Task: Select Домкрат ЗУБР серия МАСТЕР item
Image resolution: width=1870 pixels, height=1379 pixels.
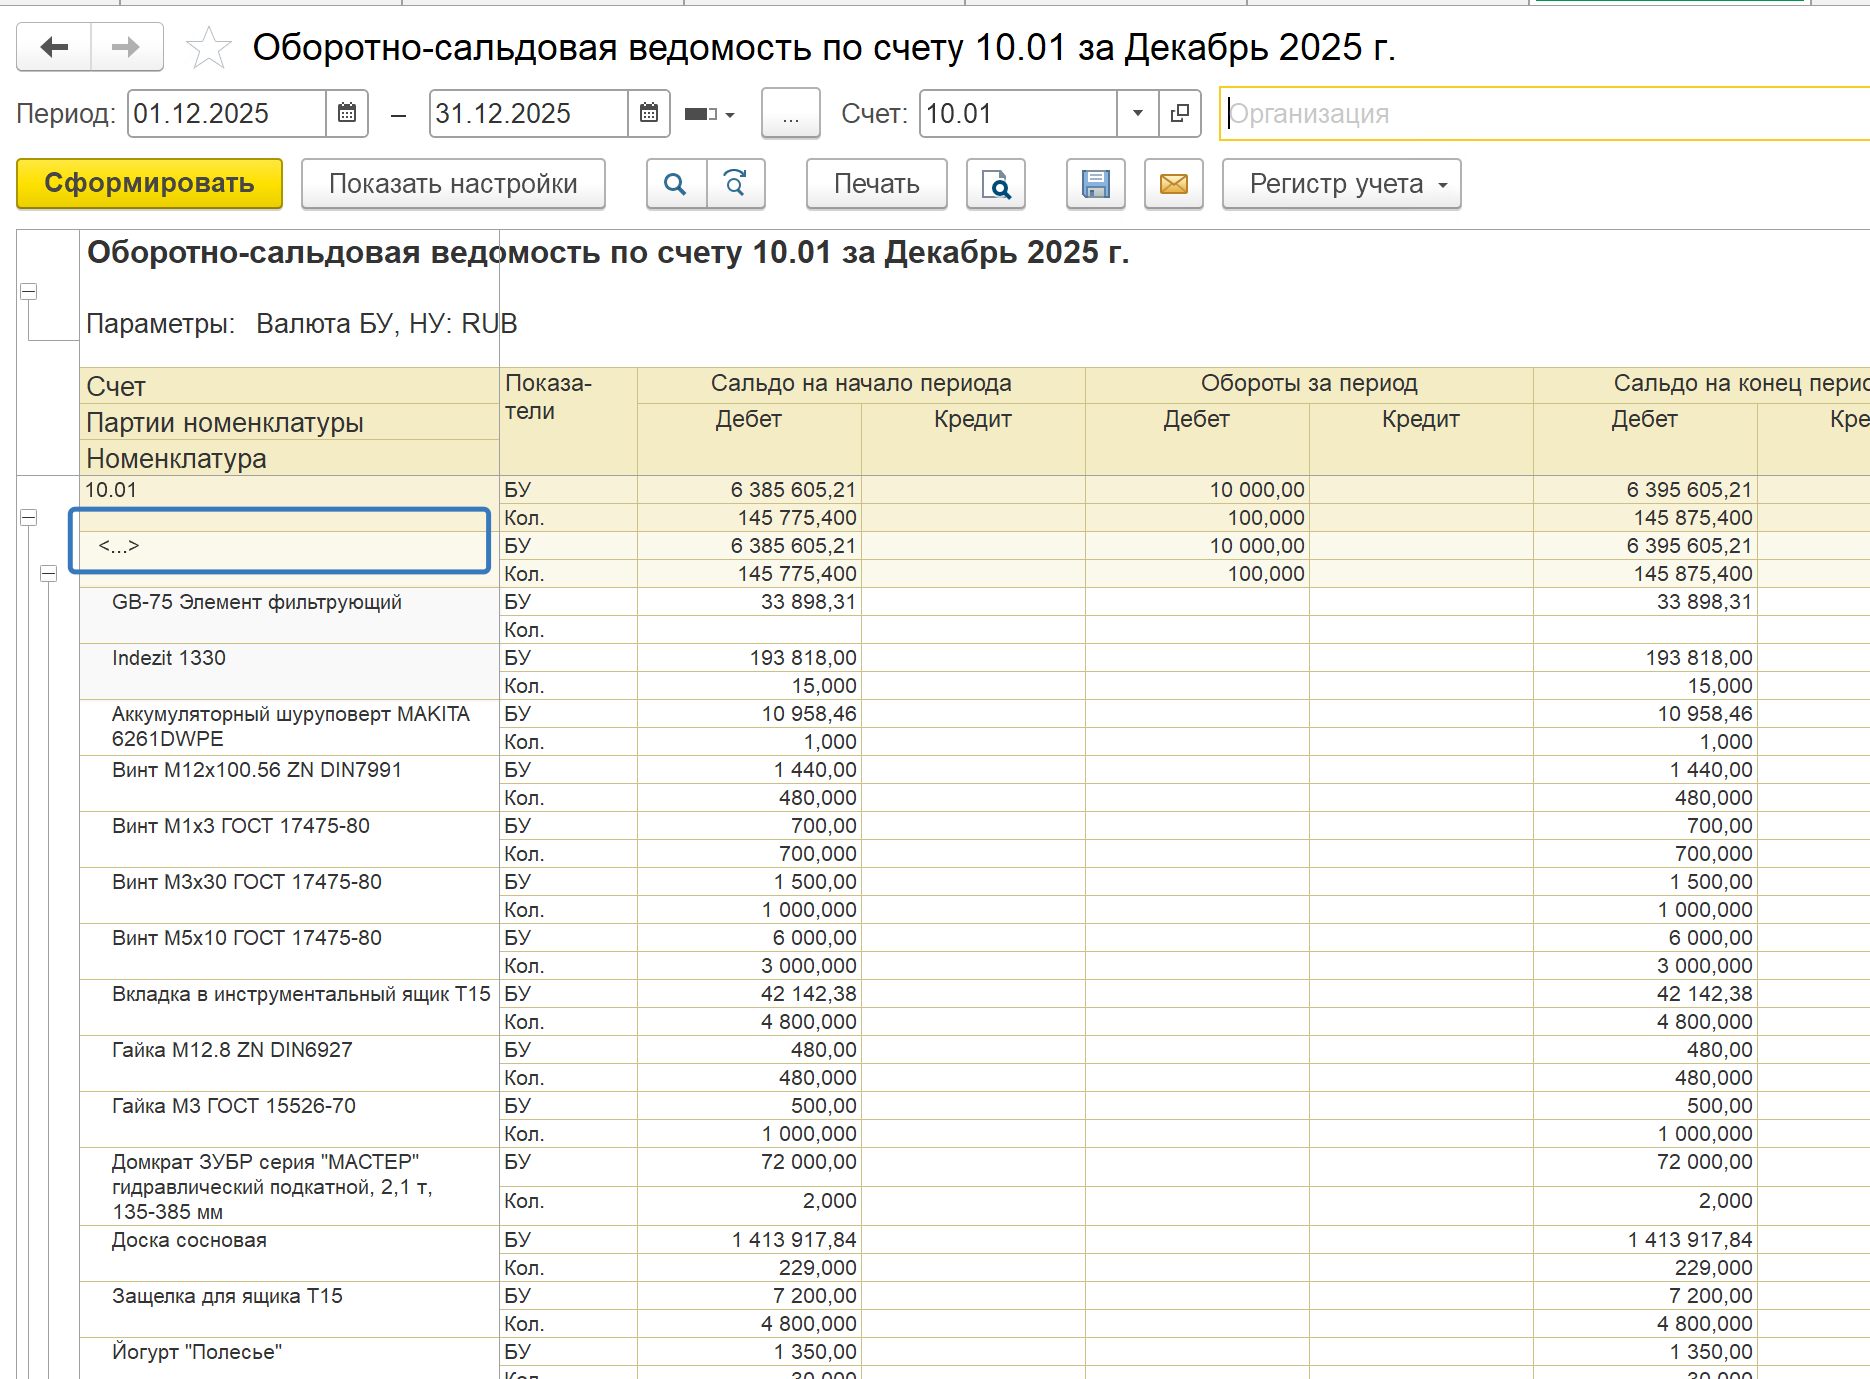Action: coord(289,1186)
